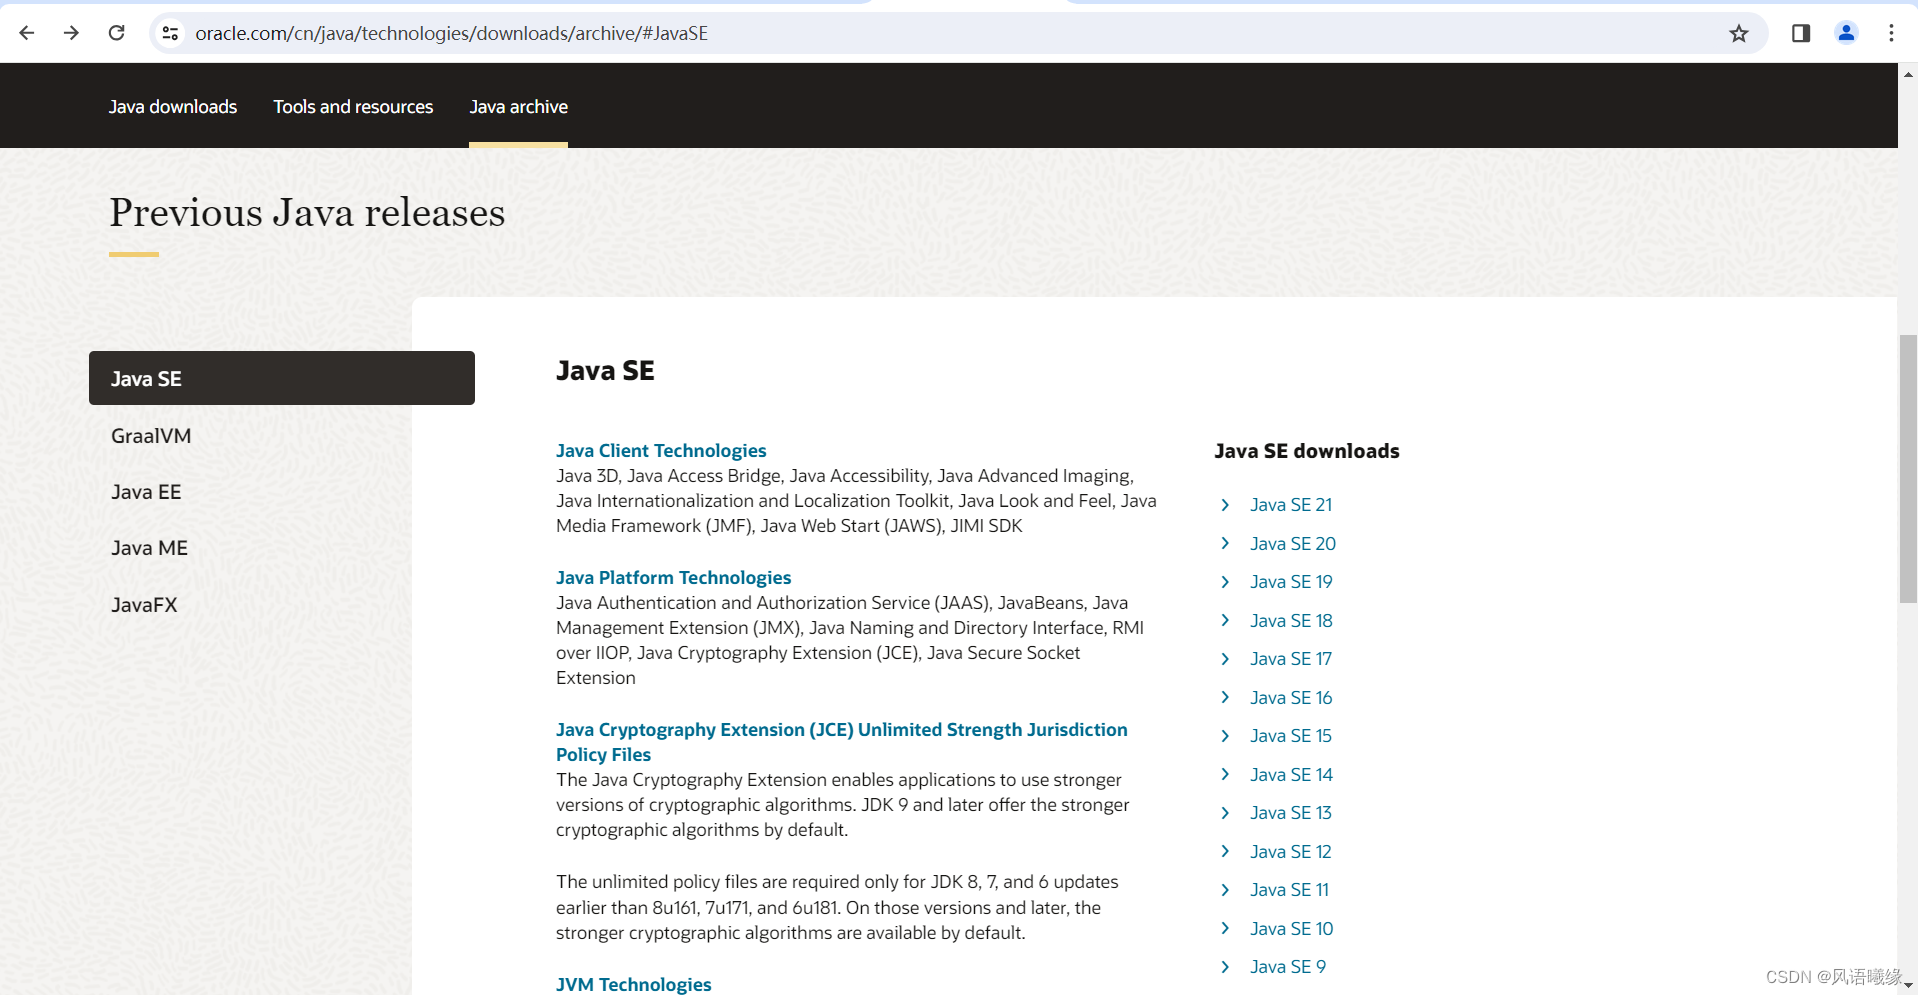Click the chevron beside Java SE 18
The height and width of the screenshot is (995, 1918).
[x=1225, y=620]
